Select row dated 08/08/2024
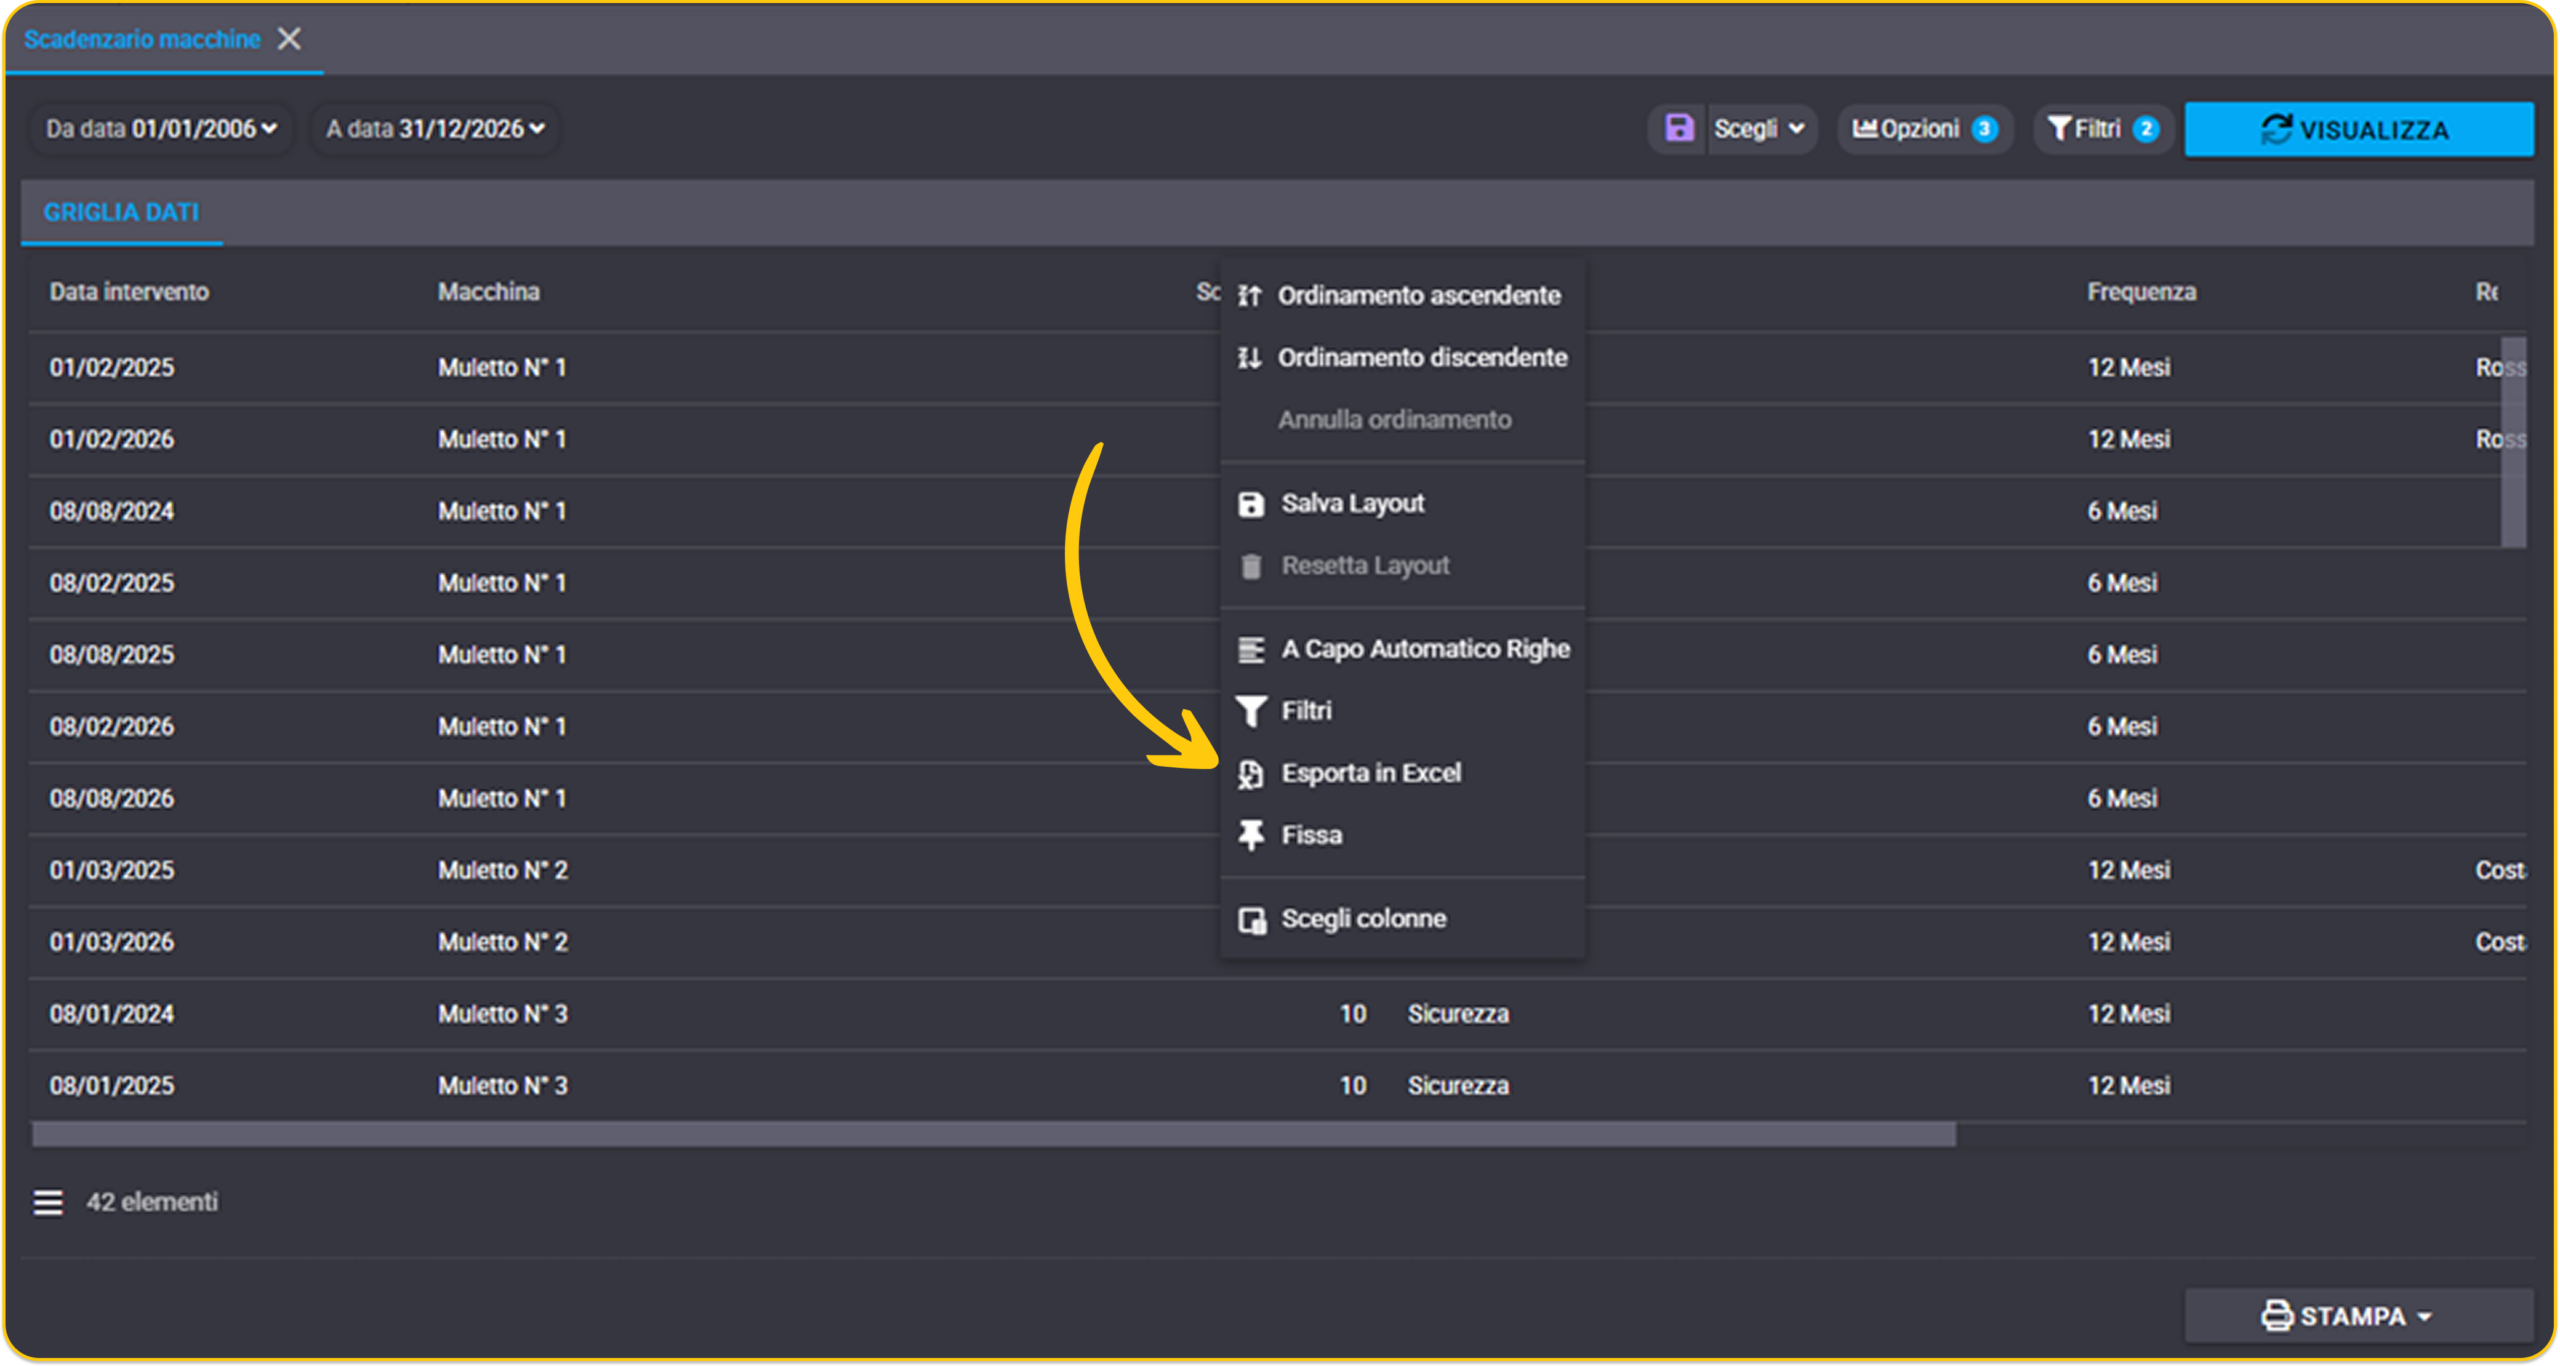 [1277, 512]
